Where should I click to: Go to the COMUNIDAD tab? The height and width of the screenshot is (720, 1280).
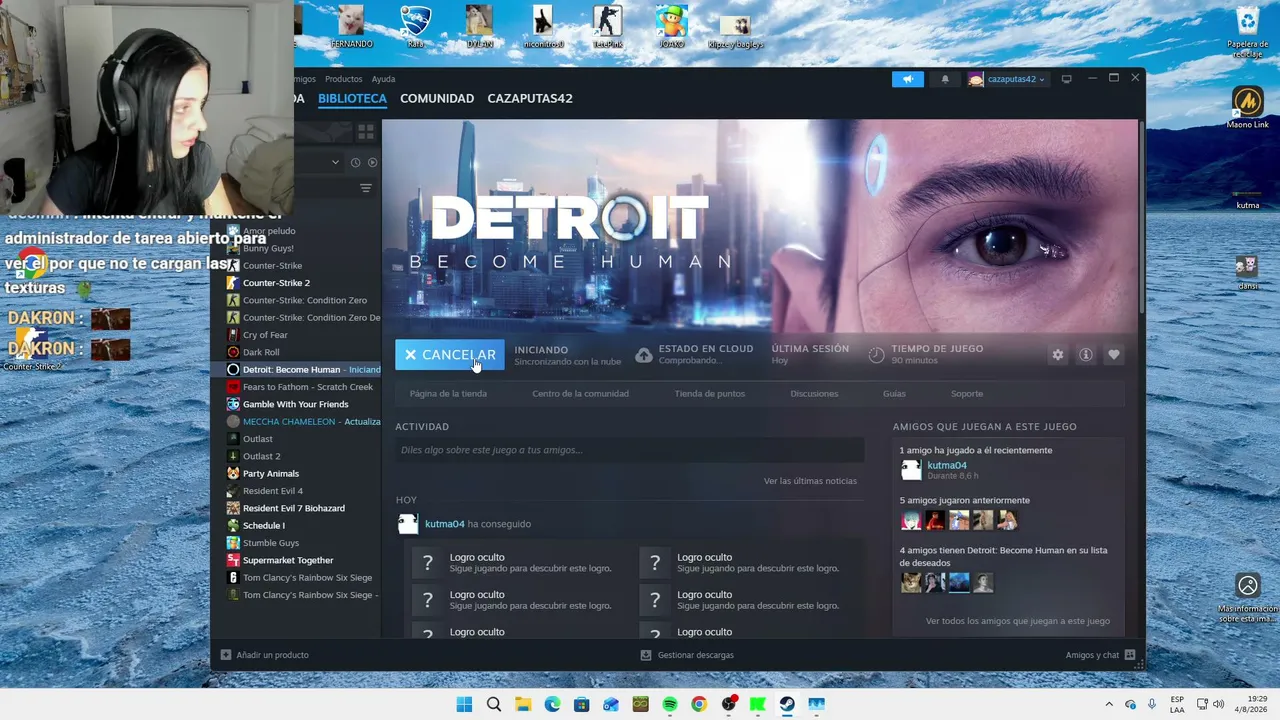click(x=437, y=99)
